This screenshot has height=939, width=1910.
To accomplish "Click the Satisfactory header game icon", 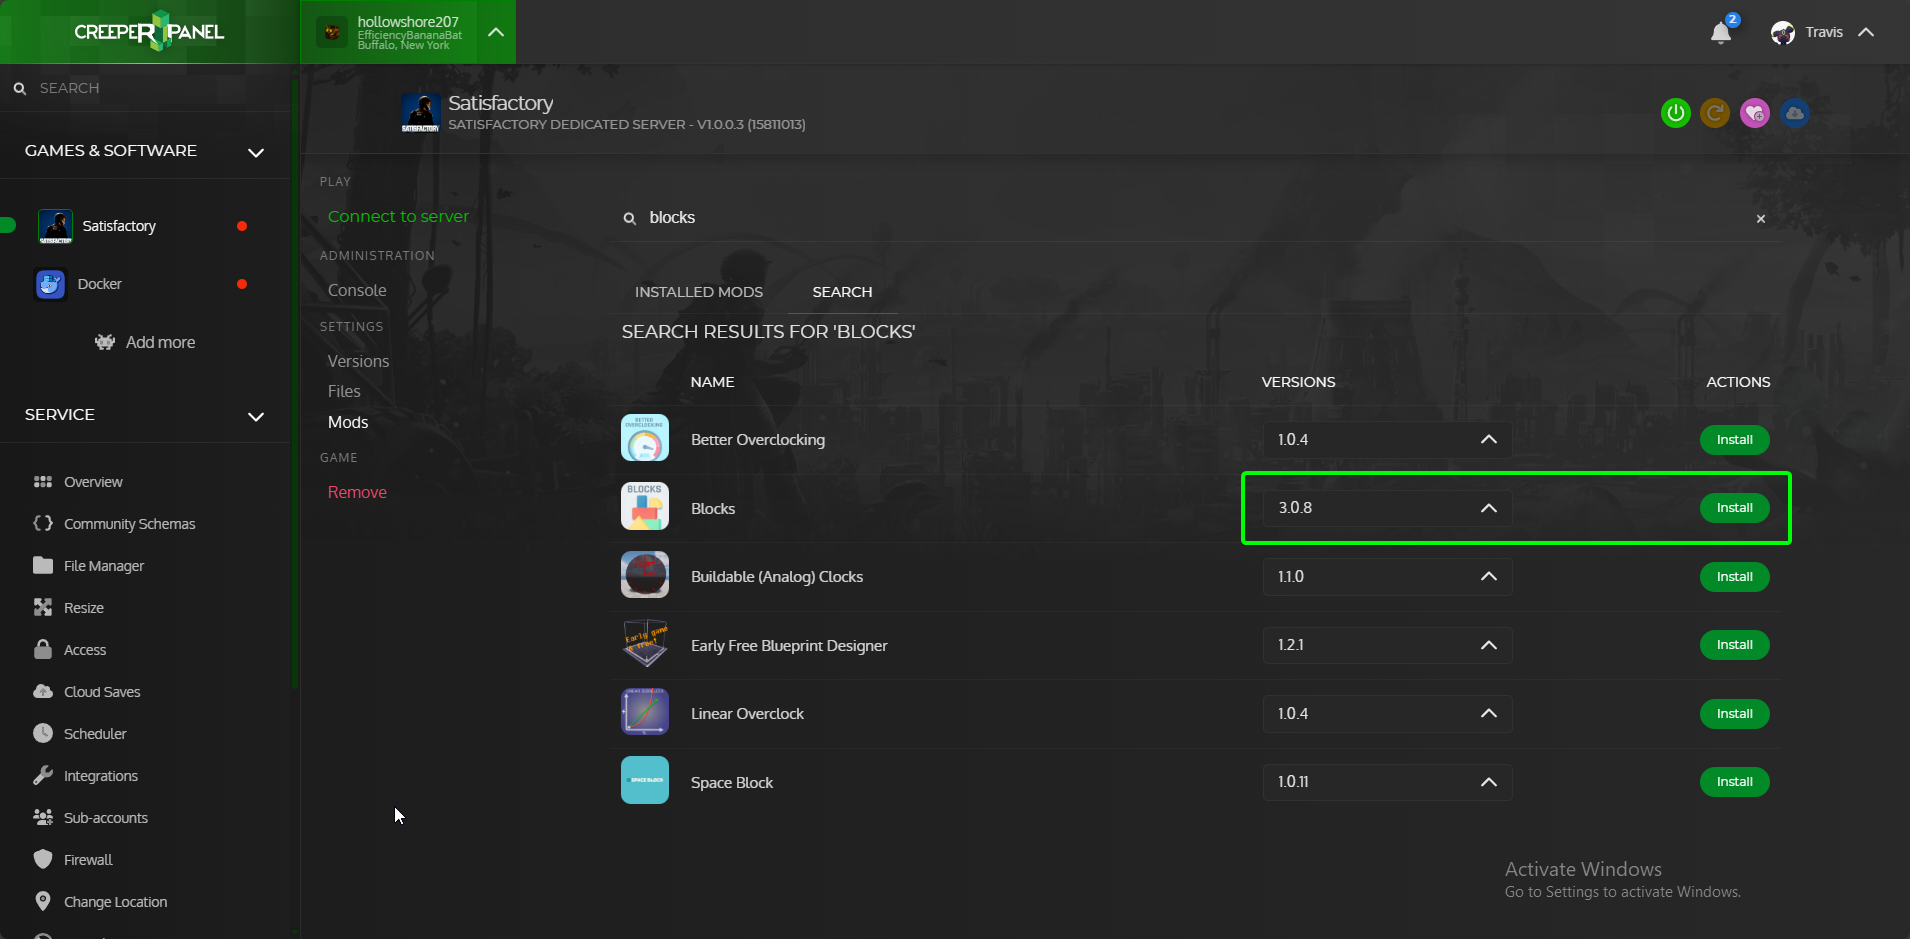I will tap(420, 113).
